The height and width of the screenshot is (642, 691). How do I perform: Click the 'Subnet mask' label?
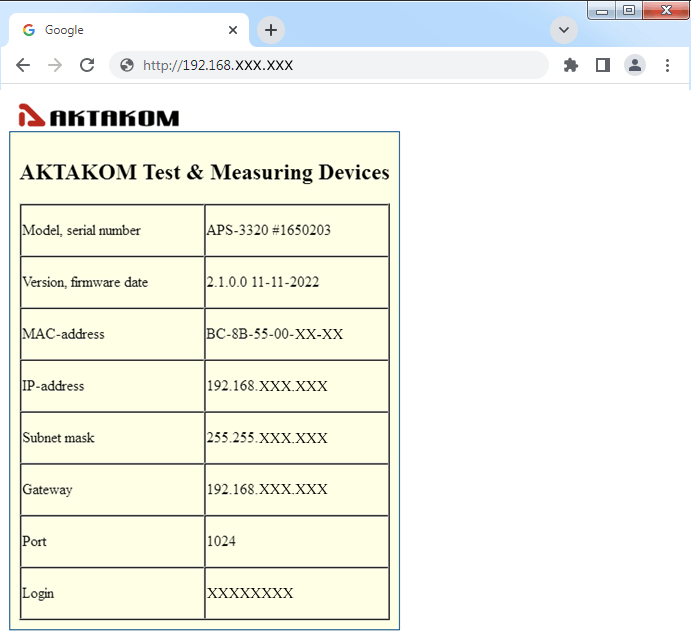point(59,438)
